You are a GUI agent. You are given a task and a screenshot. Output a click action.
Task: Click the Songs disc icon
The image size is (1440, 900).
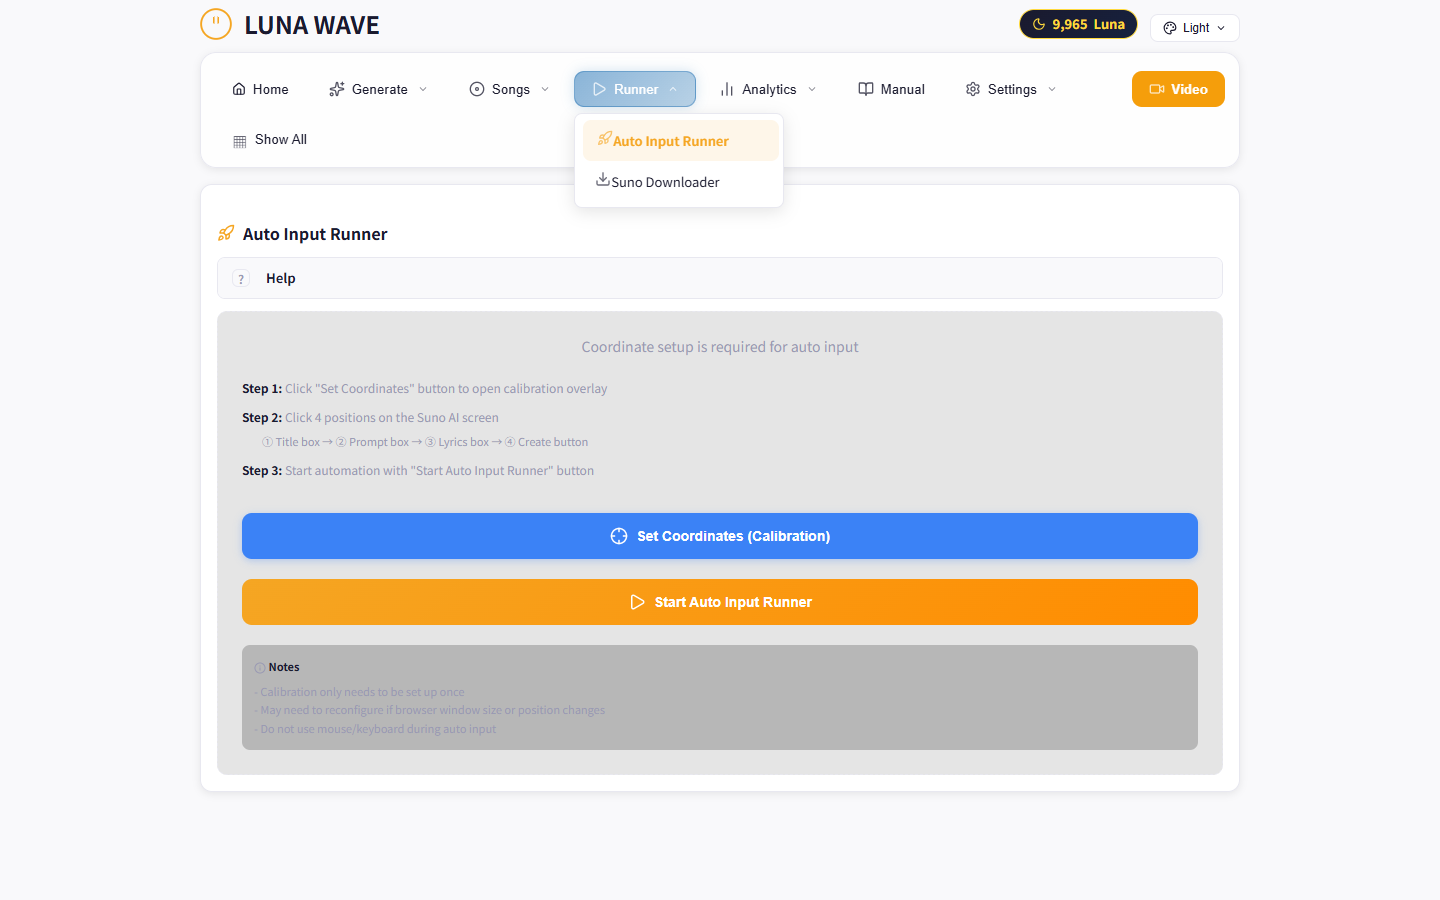tap(477, 89)
